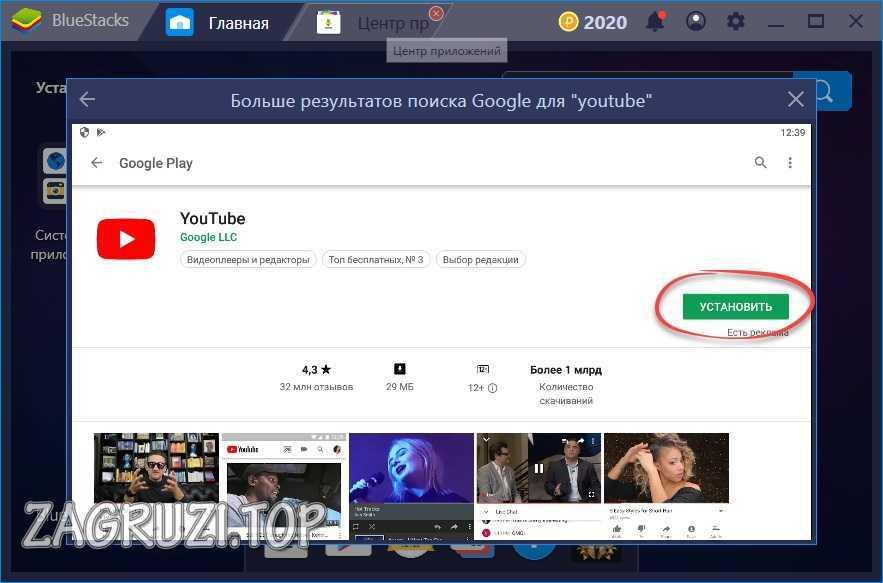Viewport: 883px width, 583px height.
Task: Open the user account profile icon
Action: (x=696, y=21)
